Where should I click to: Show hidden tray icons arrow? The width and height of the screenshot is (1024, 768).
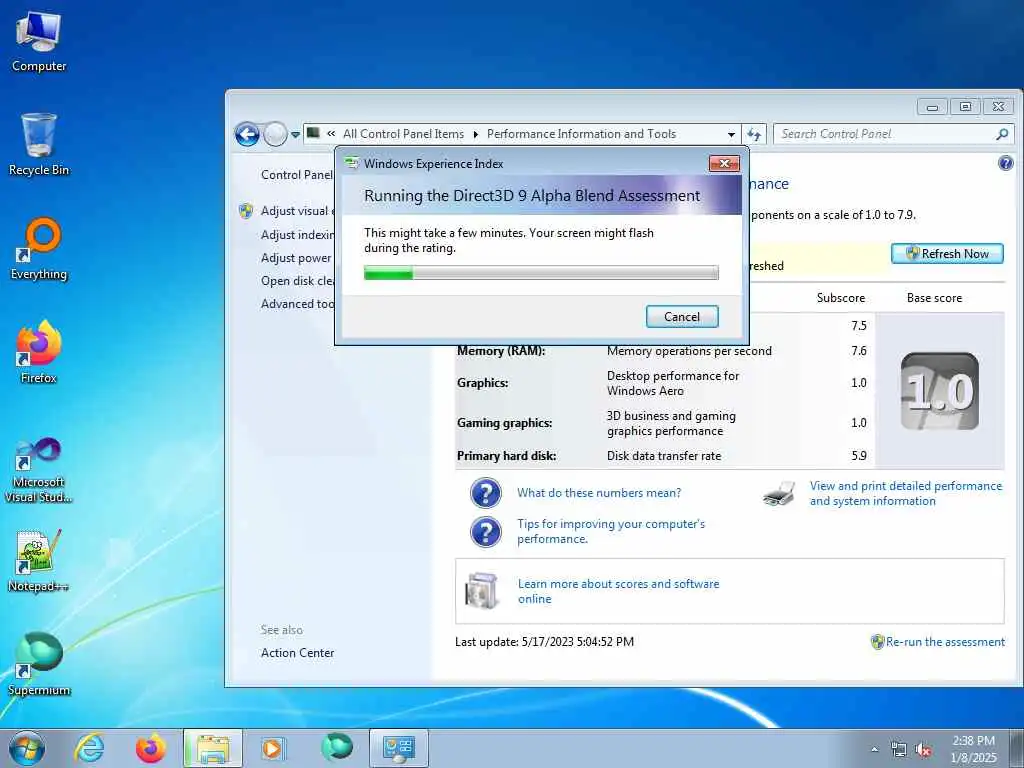[x=874, y=749]
